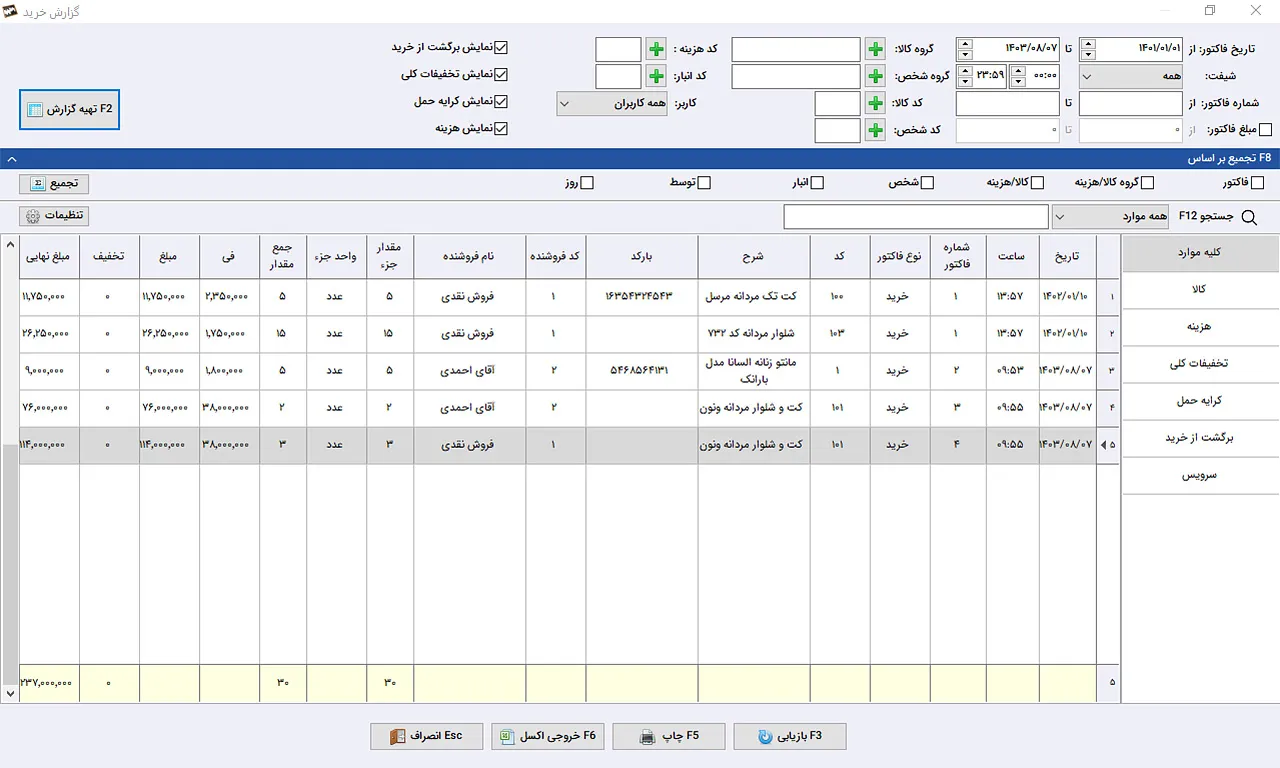Click the stepper on end date ۱۴۰۳/۰۸/۰۷

[965, 49]
